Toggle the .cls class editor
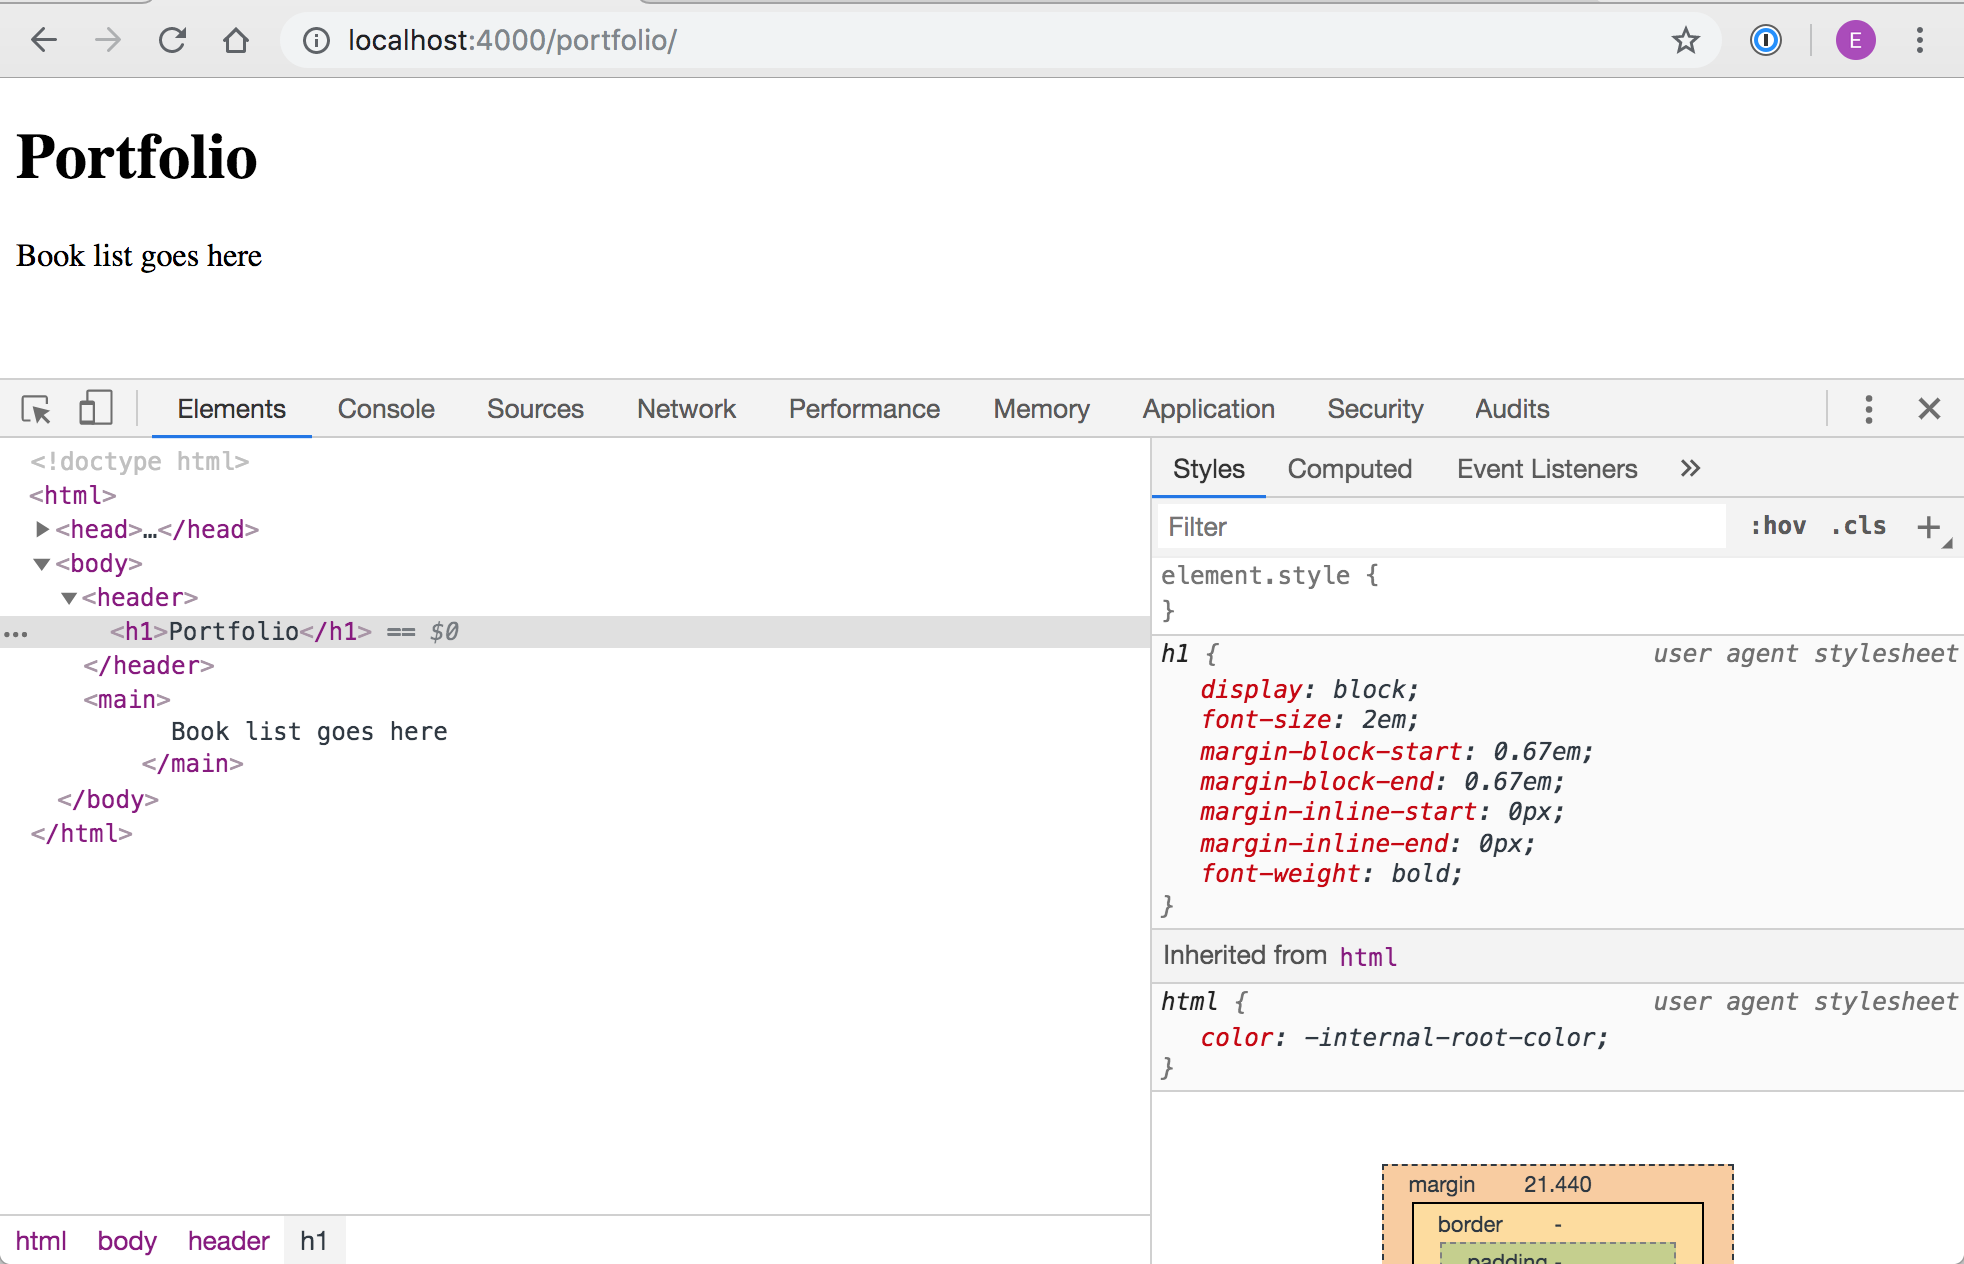 (x=1858, y=526)
